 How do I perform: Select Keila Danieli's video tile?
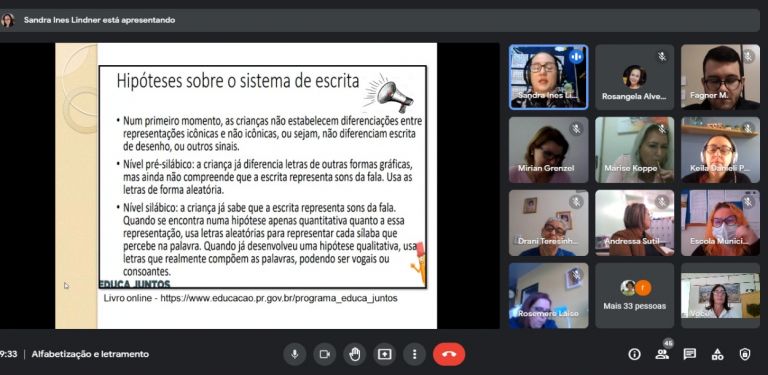point(720,150)
